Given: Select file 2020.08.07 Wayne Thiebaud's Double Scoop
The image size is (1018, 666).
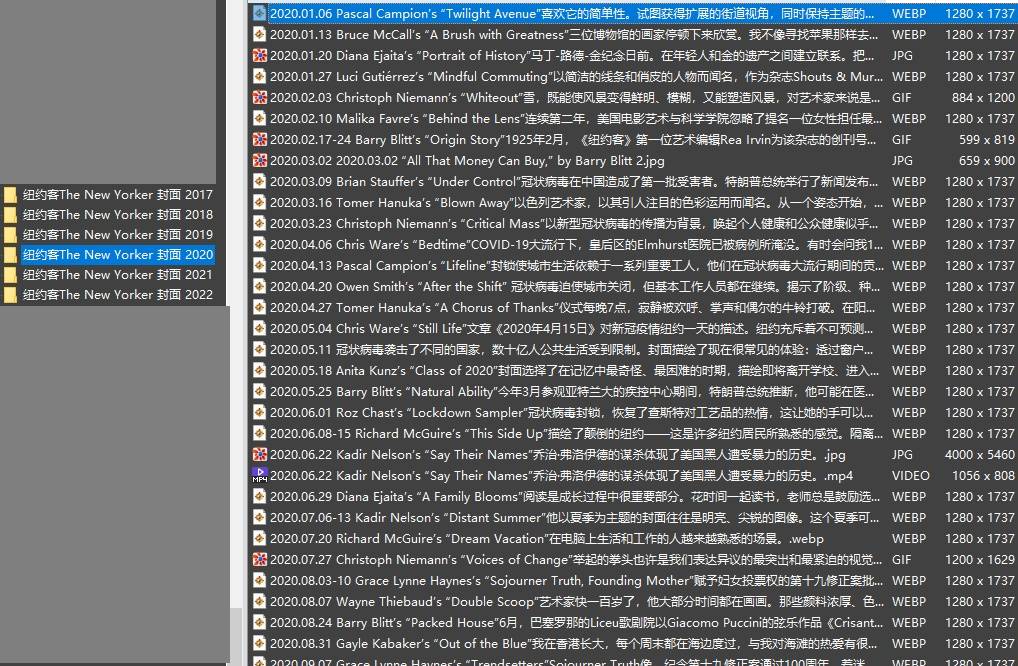Looking at the screenshot, I should tap(576, 602).
